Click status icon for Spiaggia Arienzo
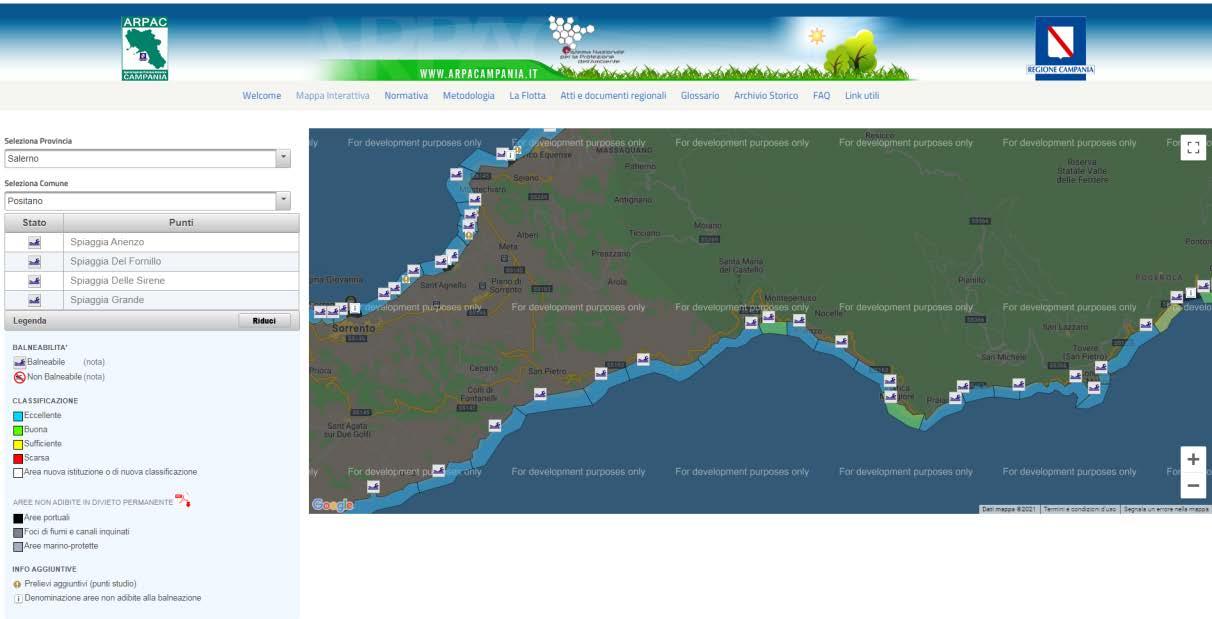 (34, 242)
